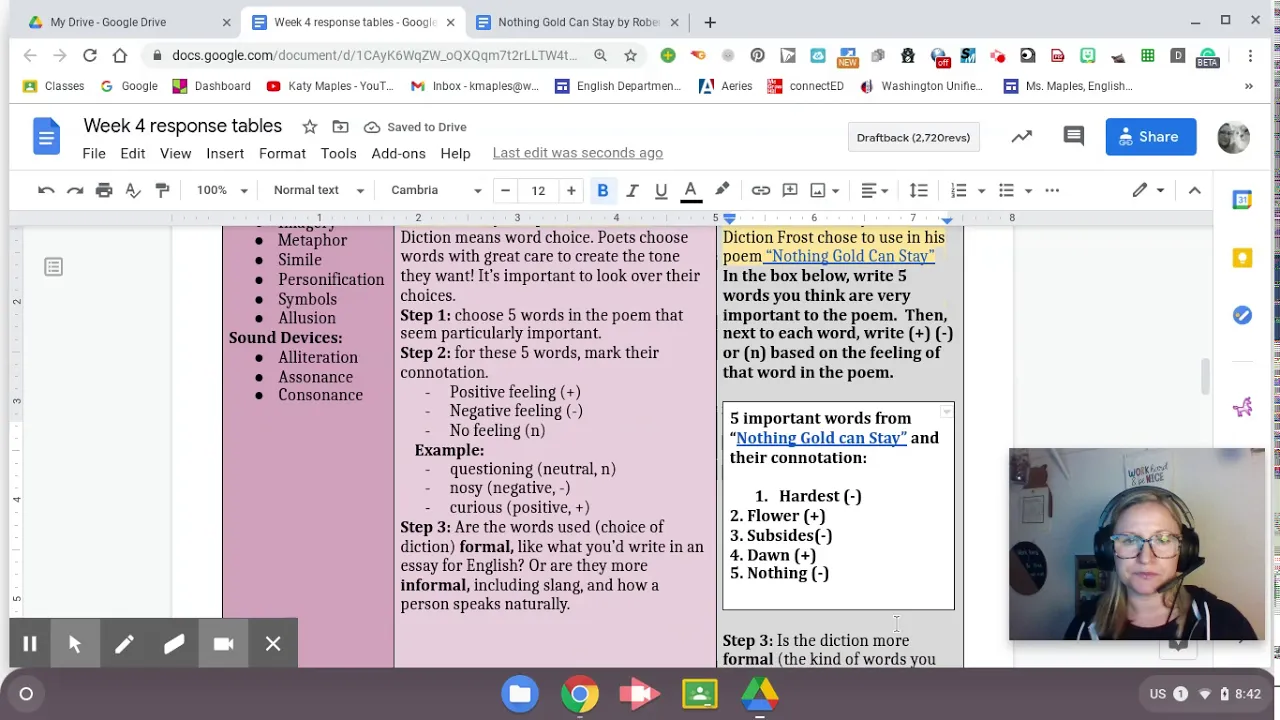
Task: Open the View menu
Action: click(x=175, y=153)
